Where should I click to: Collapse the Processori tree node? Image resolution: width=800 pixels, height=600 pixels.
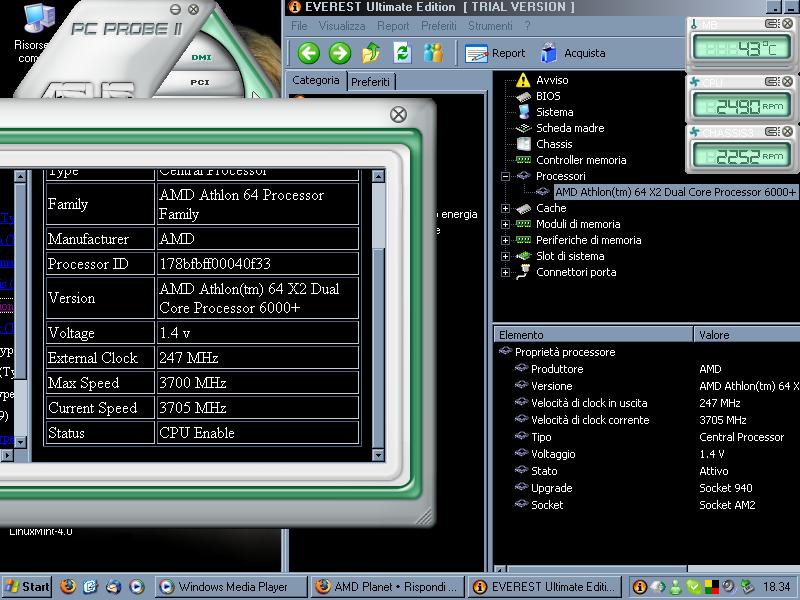tap(505, 177)
